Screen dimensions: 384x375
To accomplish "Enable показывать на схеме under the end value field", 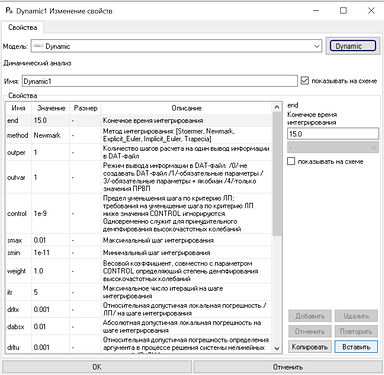I will click(291, 161).
